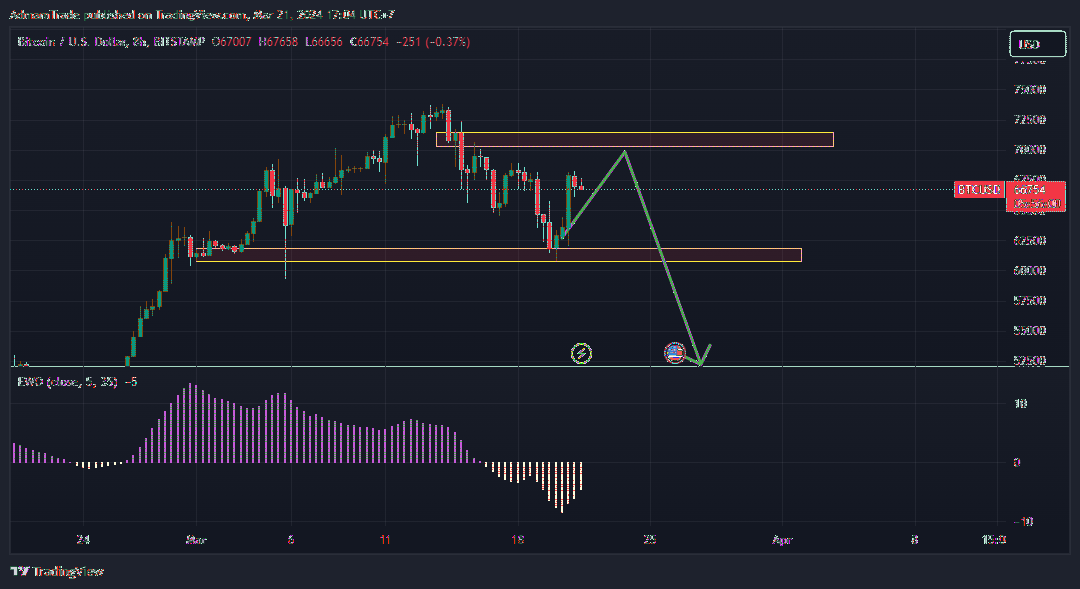
Task: Click the lightning bolt event icon
Action: (581, 354)
